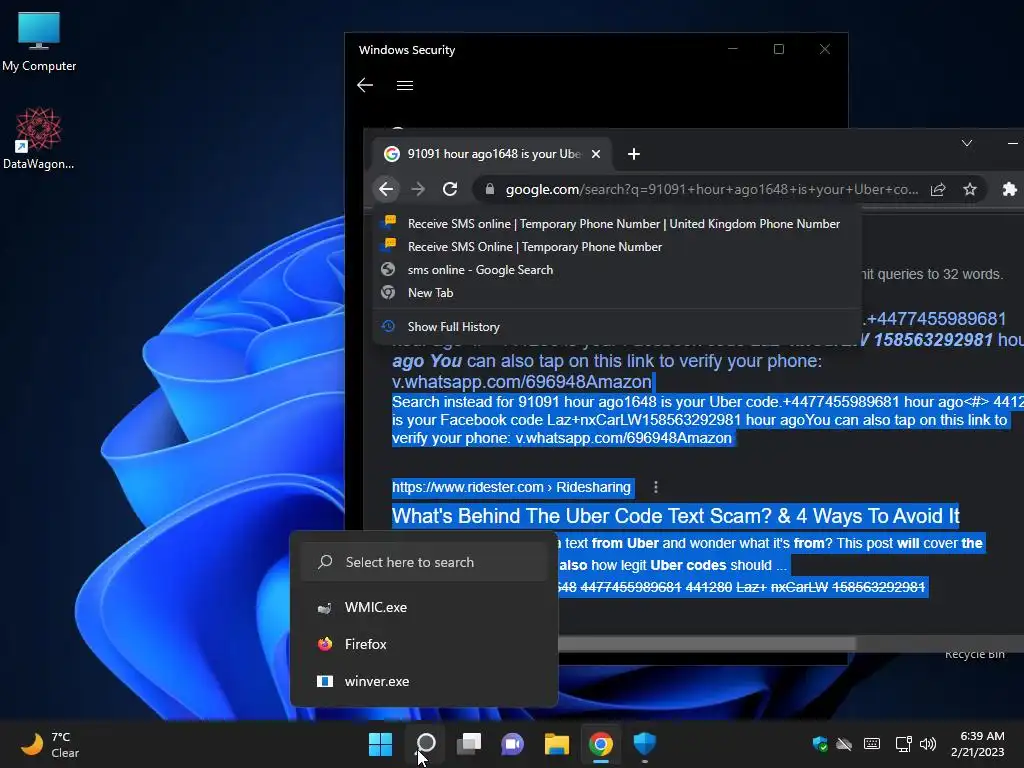
Task: Open the Chat taskbar icon
Action: tap(513, 744)
